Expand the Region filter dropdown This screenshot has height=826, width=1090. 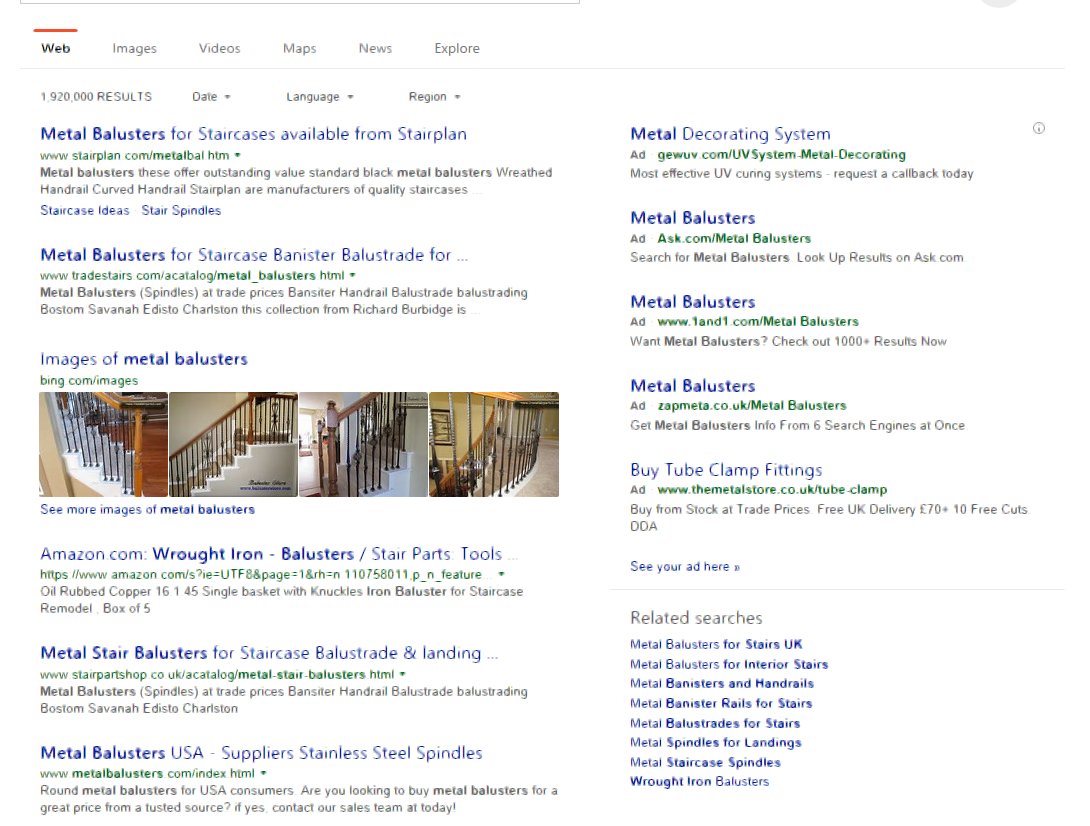point(434,97)
